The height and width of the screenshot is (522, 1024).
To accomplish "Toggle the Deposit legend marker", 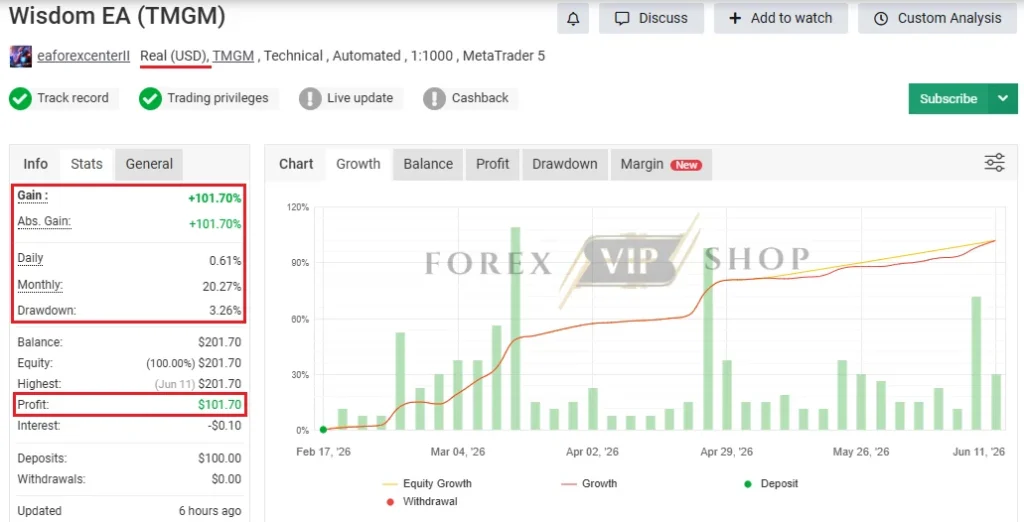I will click(x=771, y=483).
